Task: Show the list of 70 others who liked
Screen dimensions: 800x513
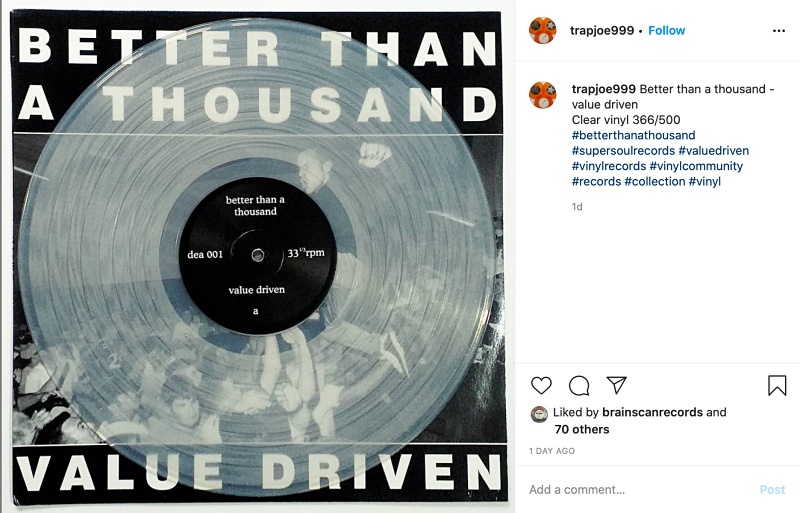Action: pyautogui.click(x=582, y=429)
